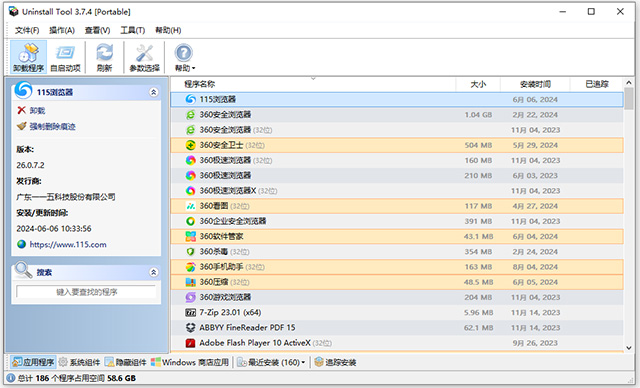Select the 360压缩 icon
The image size is (640, 388).
point(191,282)
